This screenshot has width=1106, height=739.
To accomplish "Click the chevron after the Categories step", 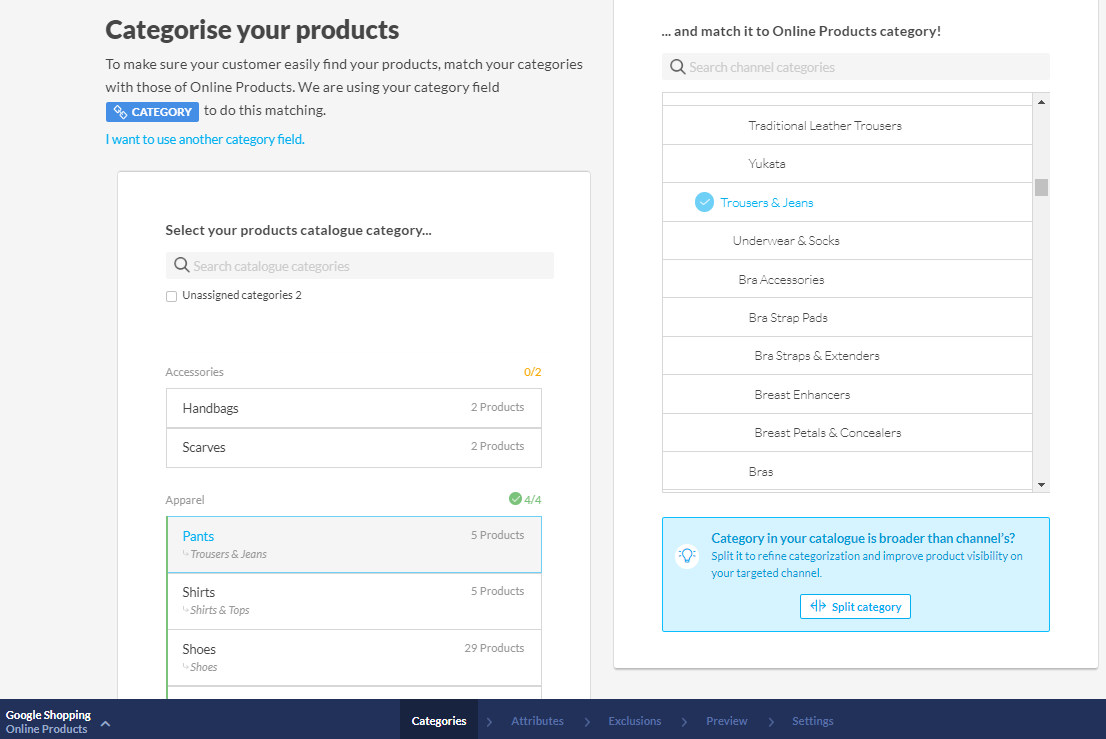I will click(489, 721).
